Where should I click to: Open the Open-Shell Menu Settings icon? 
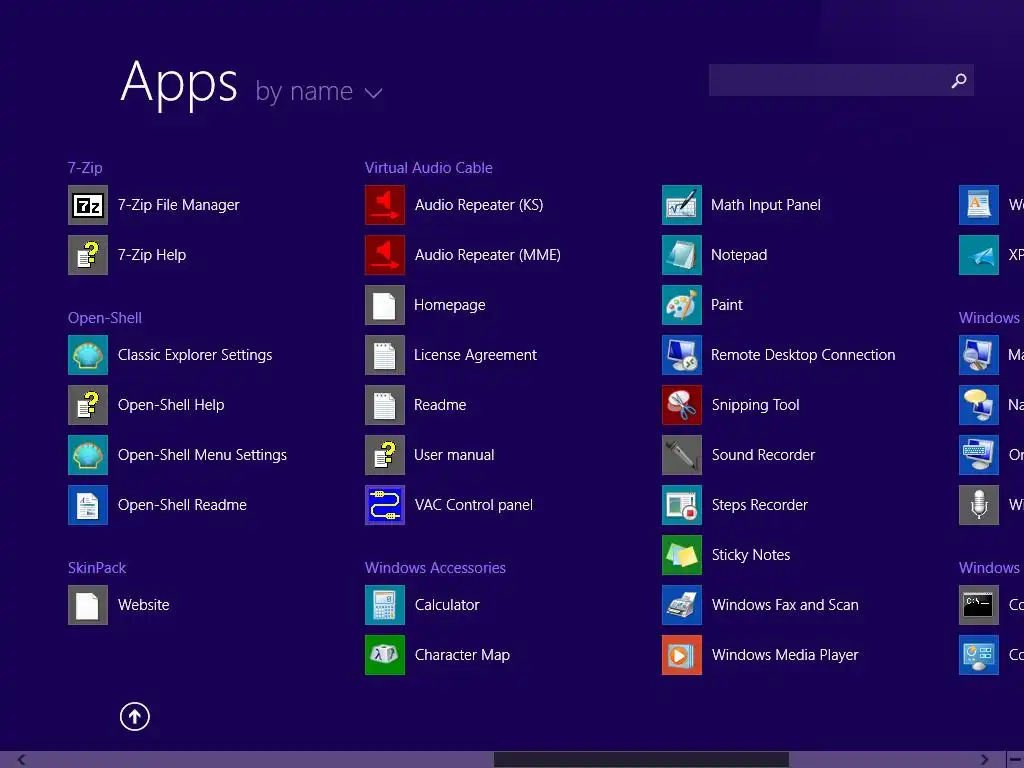[88, 455]
